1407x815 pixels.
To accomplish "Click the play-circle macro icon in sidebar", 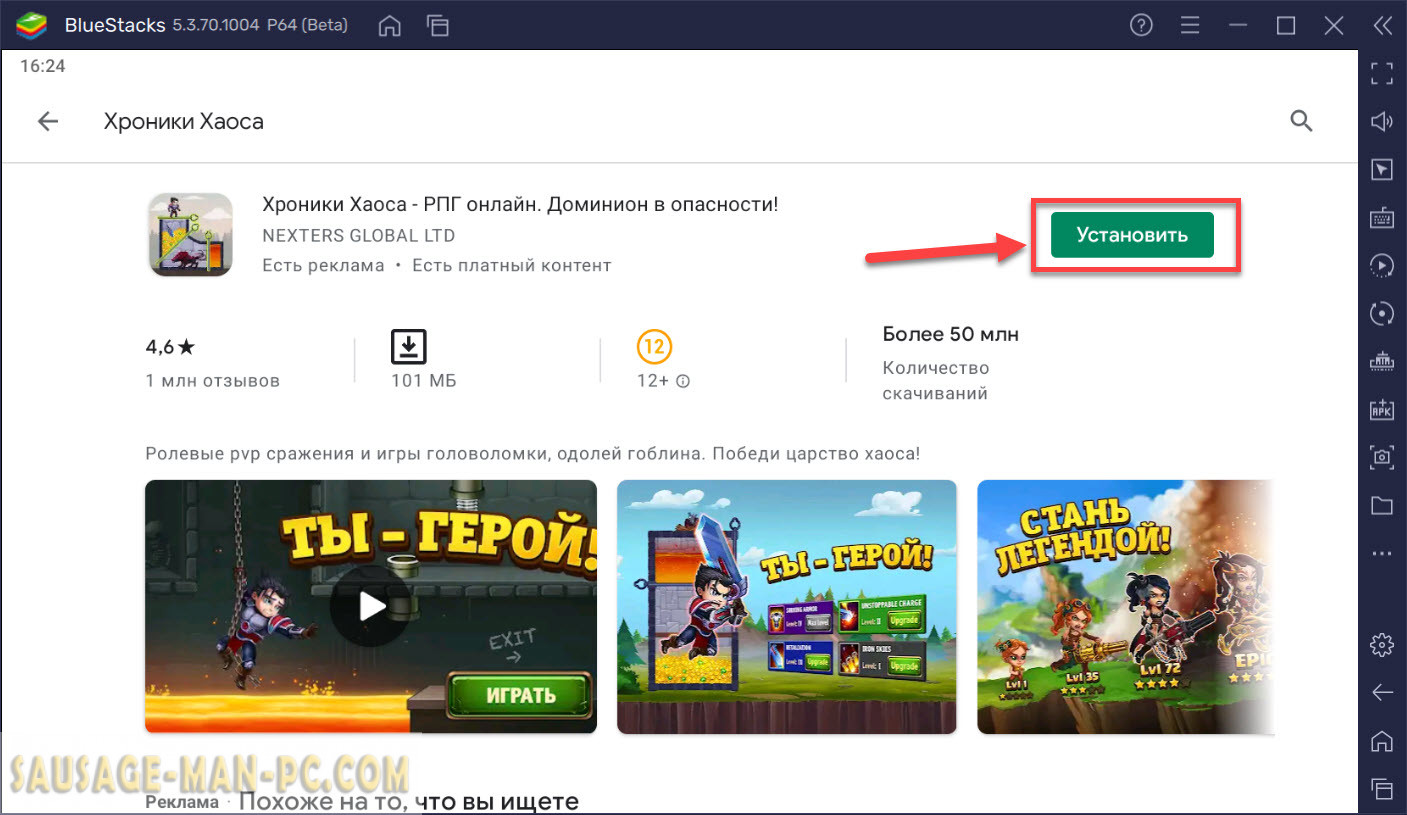I will click(1382, 266).
